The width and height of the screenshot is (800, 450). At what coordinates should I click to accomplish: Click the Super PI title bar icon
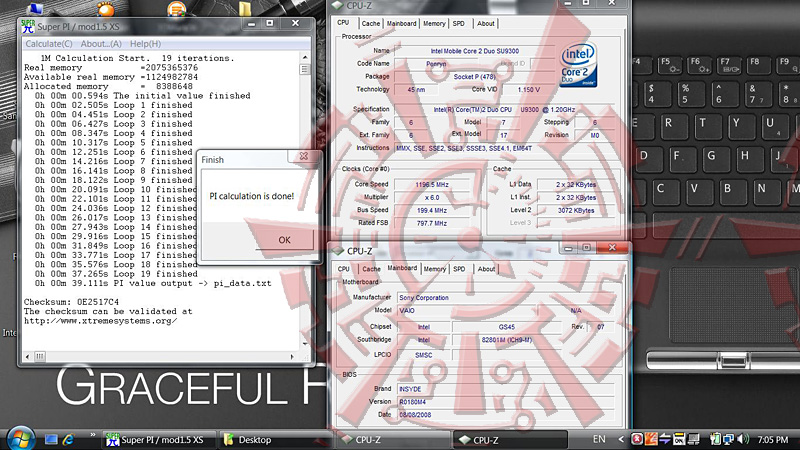[28, 26]
